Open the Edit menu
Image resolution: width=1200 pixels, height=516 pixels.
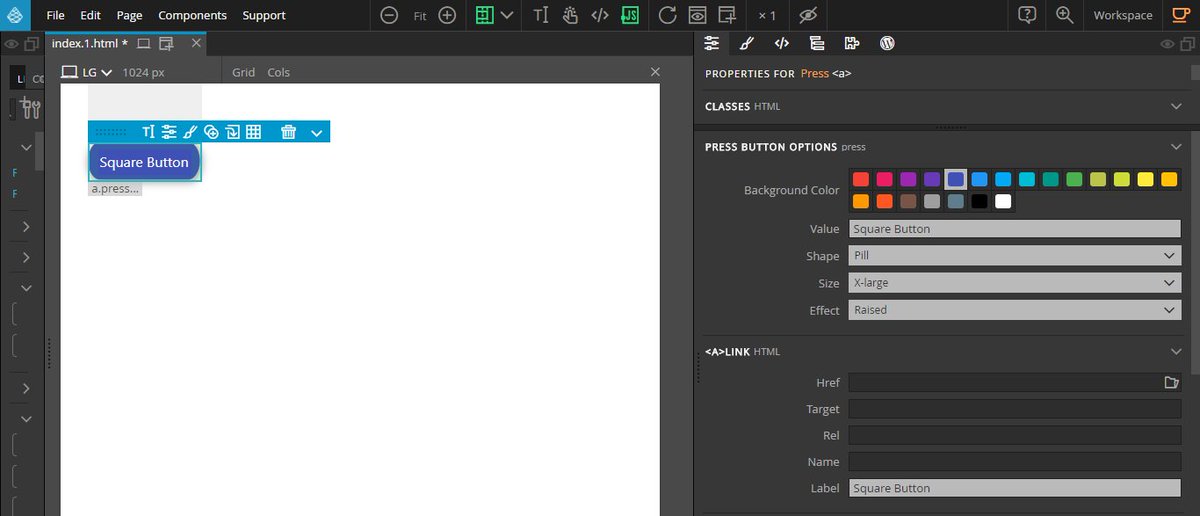(90, 15)
